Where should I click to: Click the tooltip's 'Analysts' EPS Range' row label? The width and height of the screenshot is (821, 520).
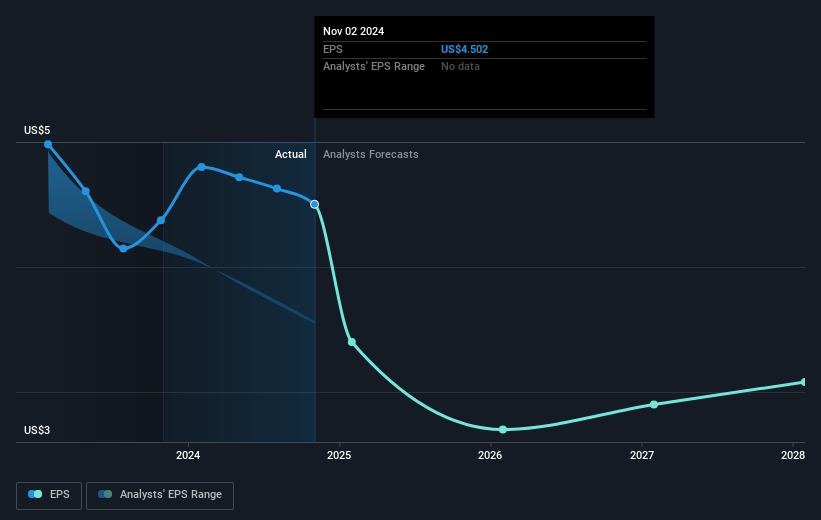click(x=374, y=67)
